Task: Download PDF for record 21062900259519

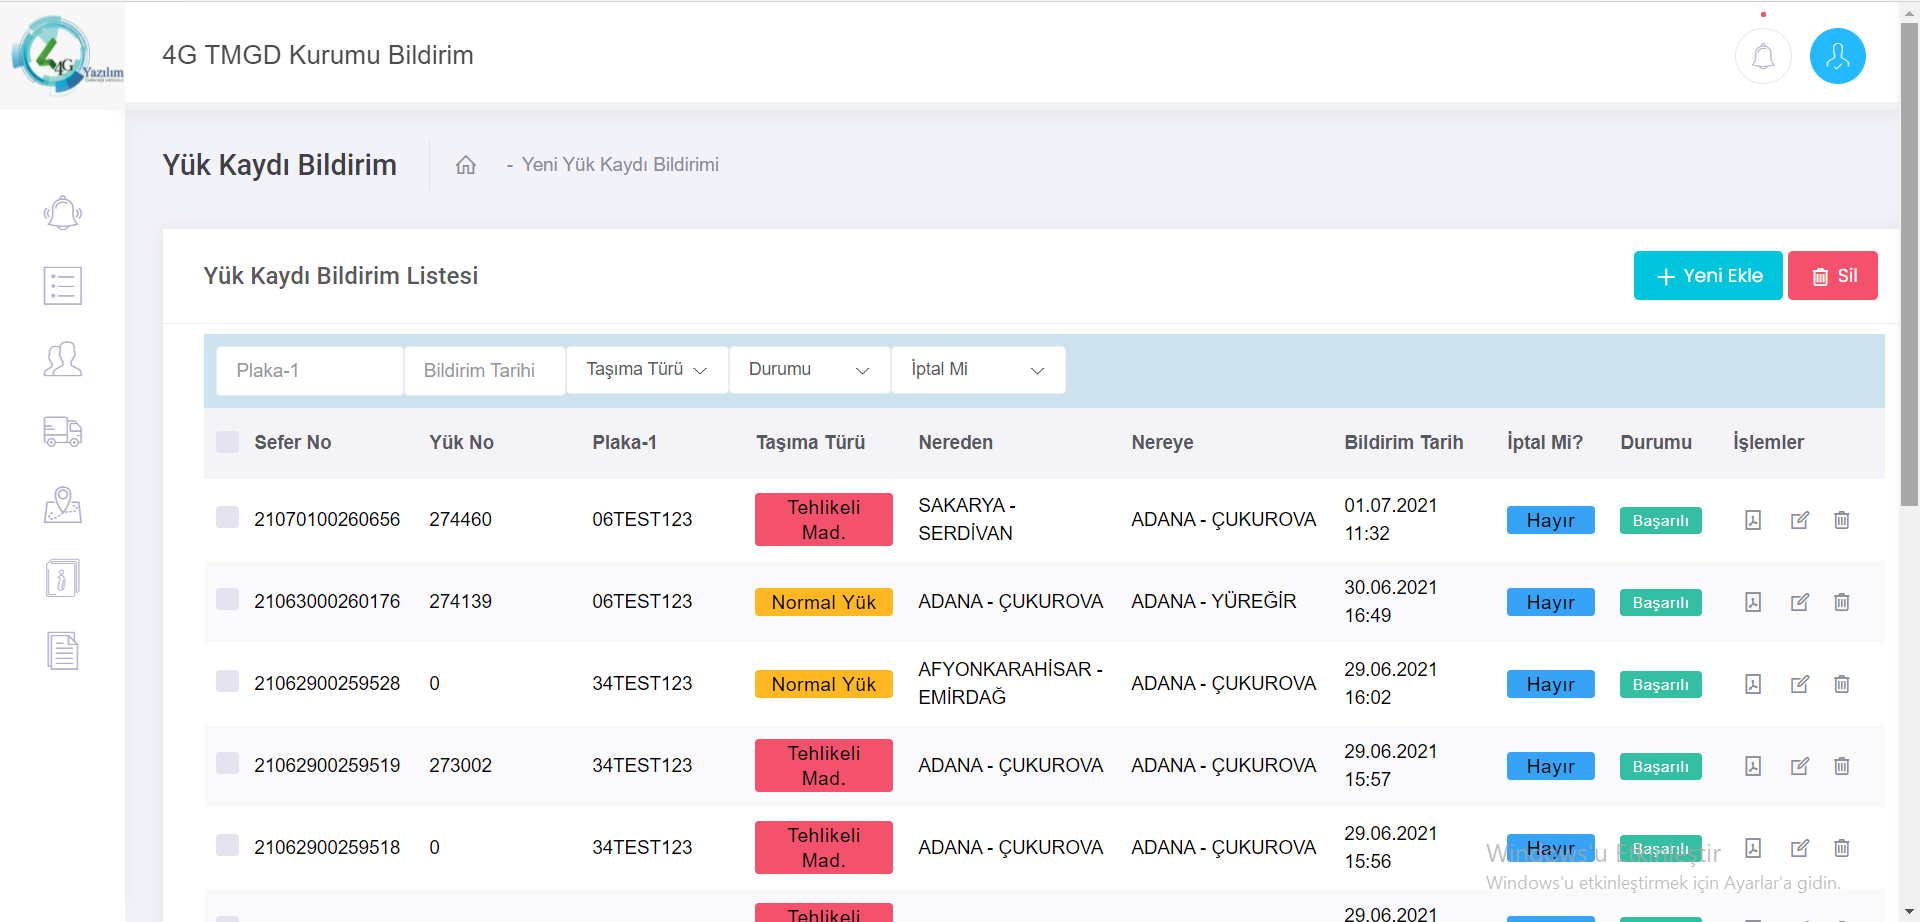Action: coord(1753,766)
